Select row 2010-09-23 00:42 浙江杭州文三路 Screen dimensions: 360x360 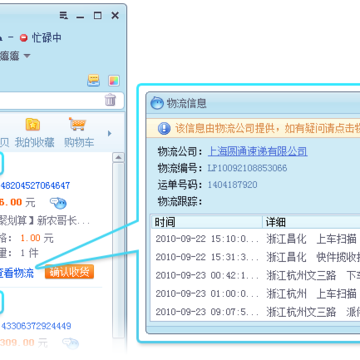[x=256, y=275]
